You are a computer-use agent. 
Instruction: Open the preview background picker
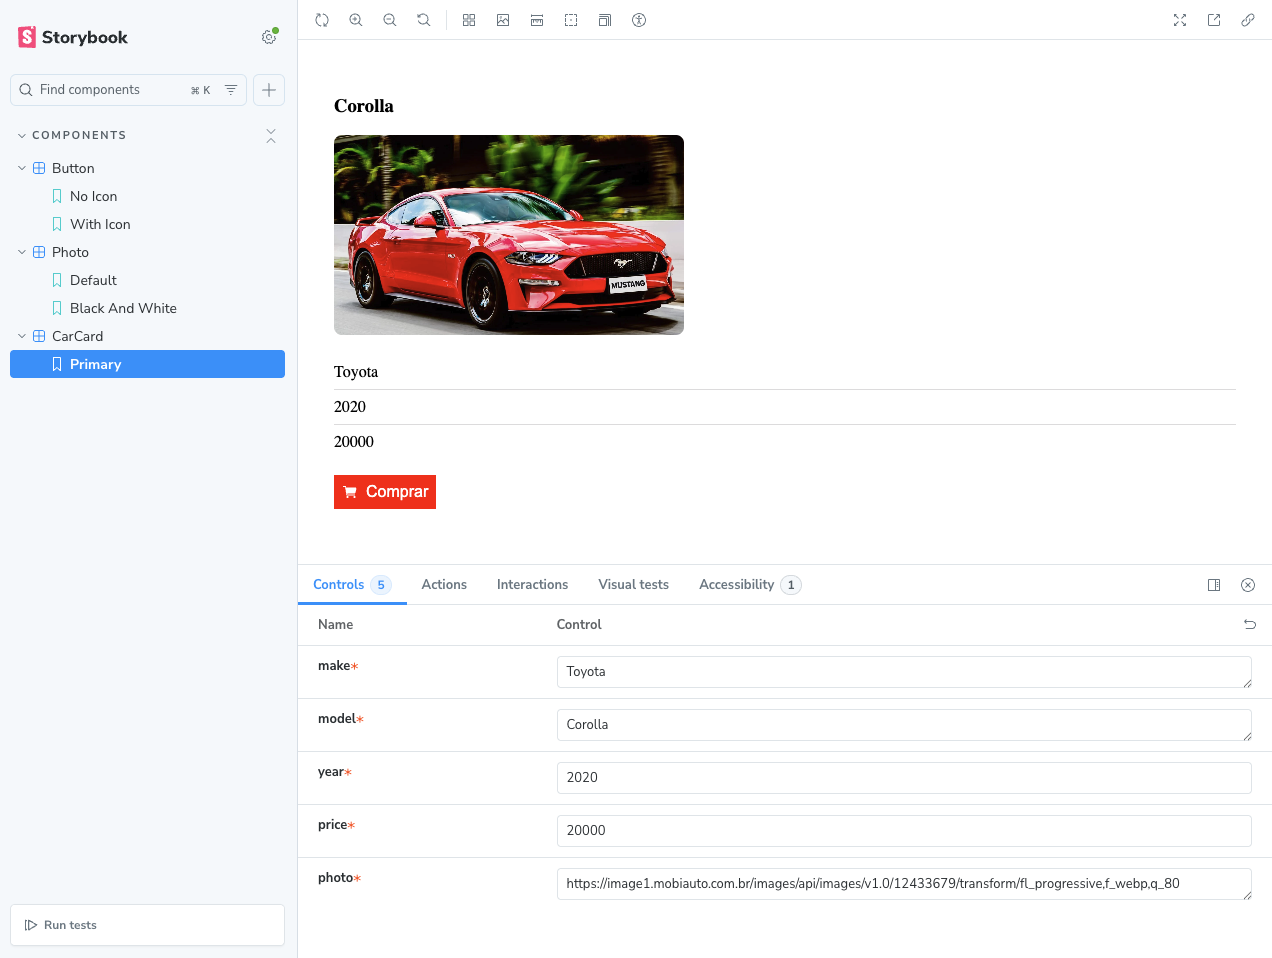(x=503, y=20)
